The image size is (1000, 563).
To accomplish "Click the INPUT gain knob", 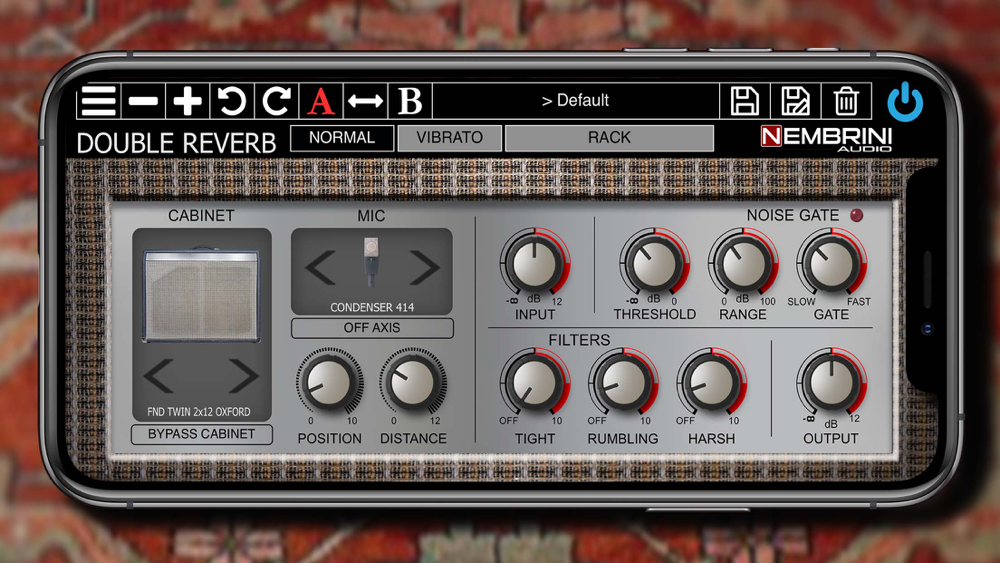I will (x=534, y=263).
